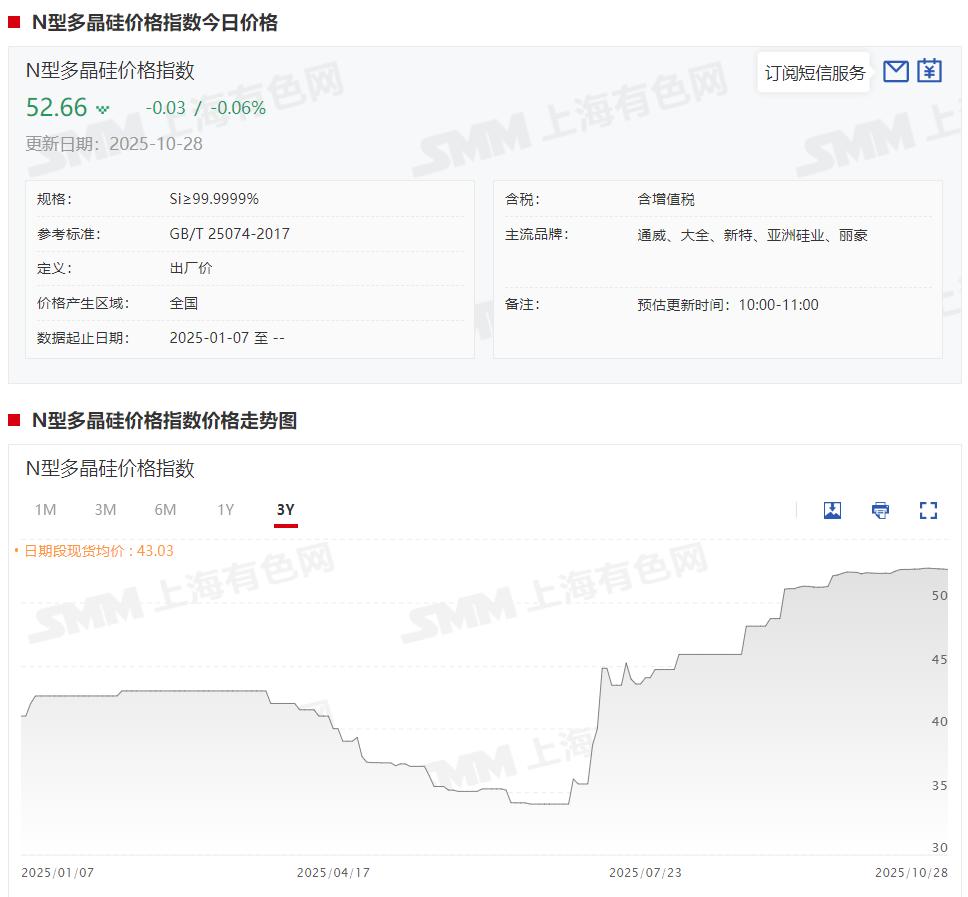Print the price trend chart
Viewport: 968px width, 897px height.
pyautogui.click(x=880, y=511)
